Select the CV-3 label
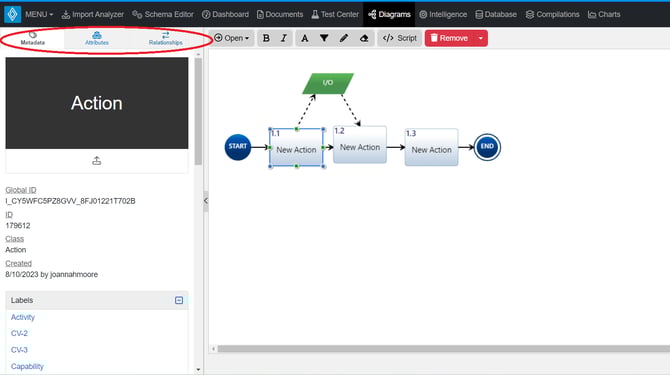This screenshot has width=670, height=375. tap(19, 350)
